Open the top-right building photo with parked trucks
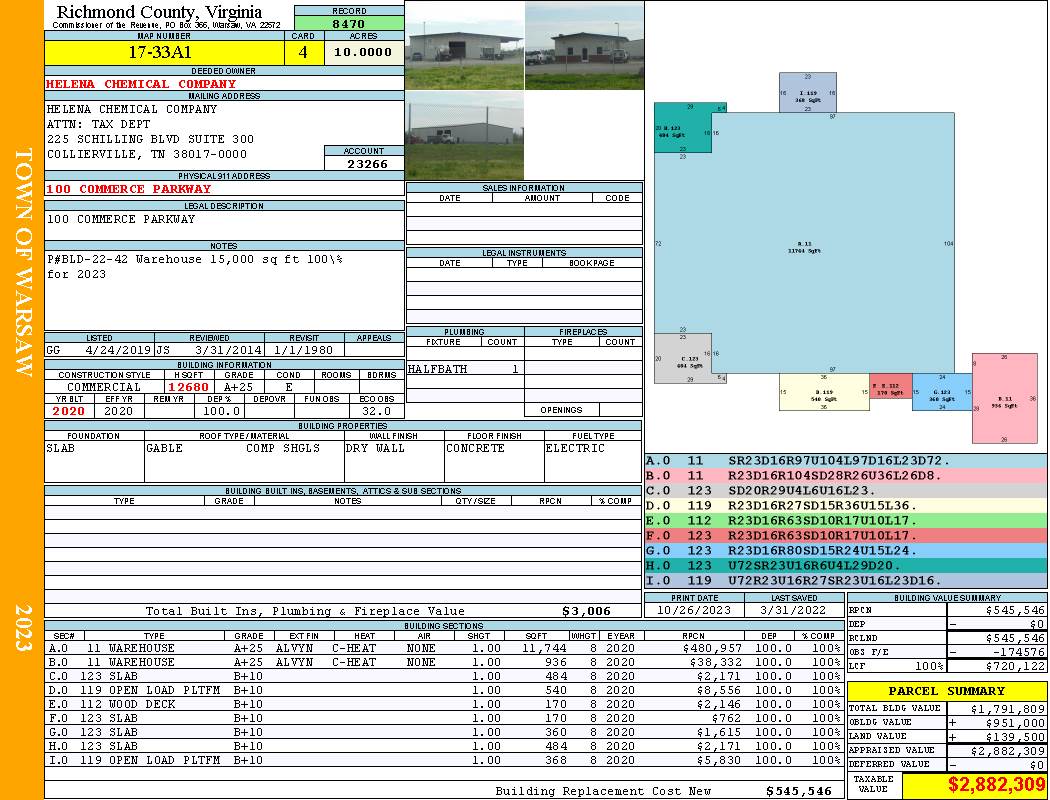 click(x=584, y=45)
